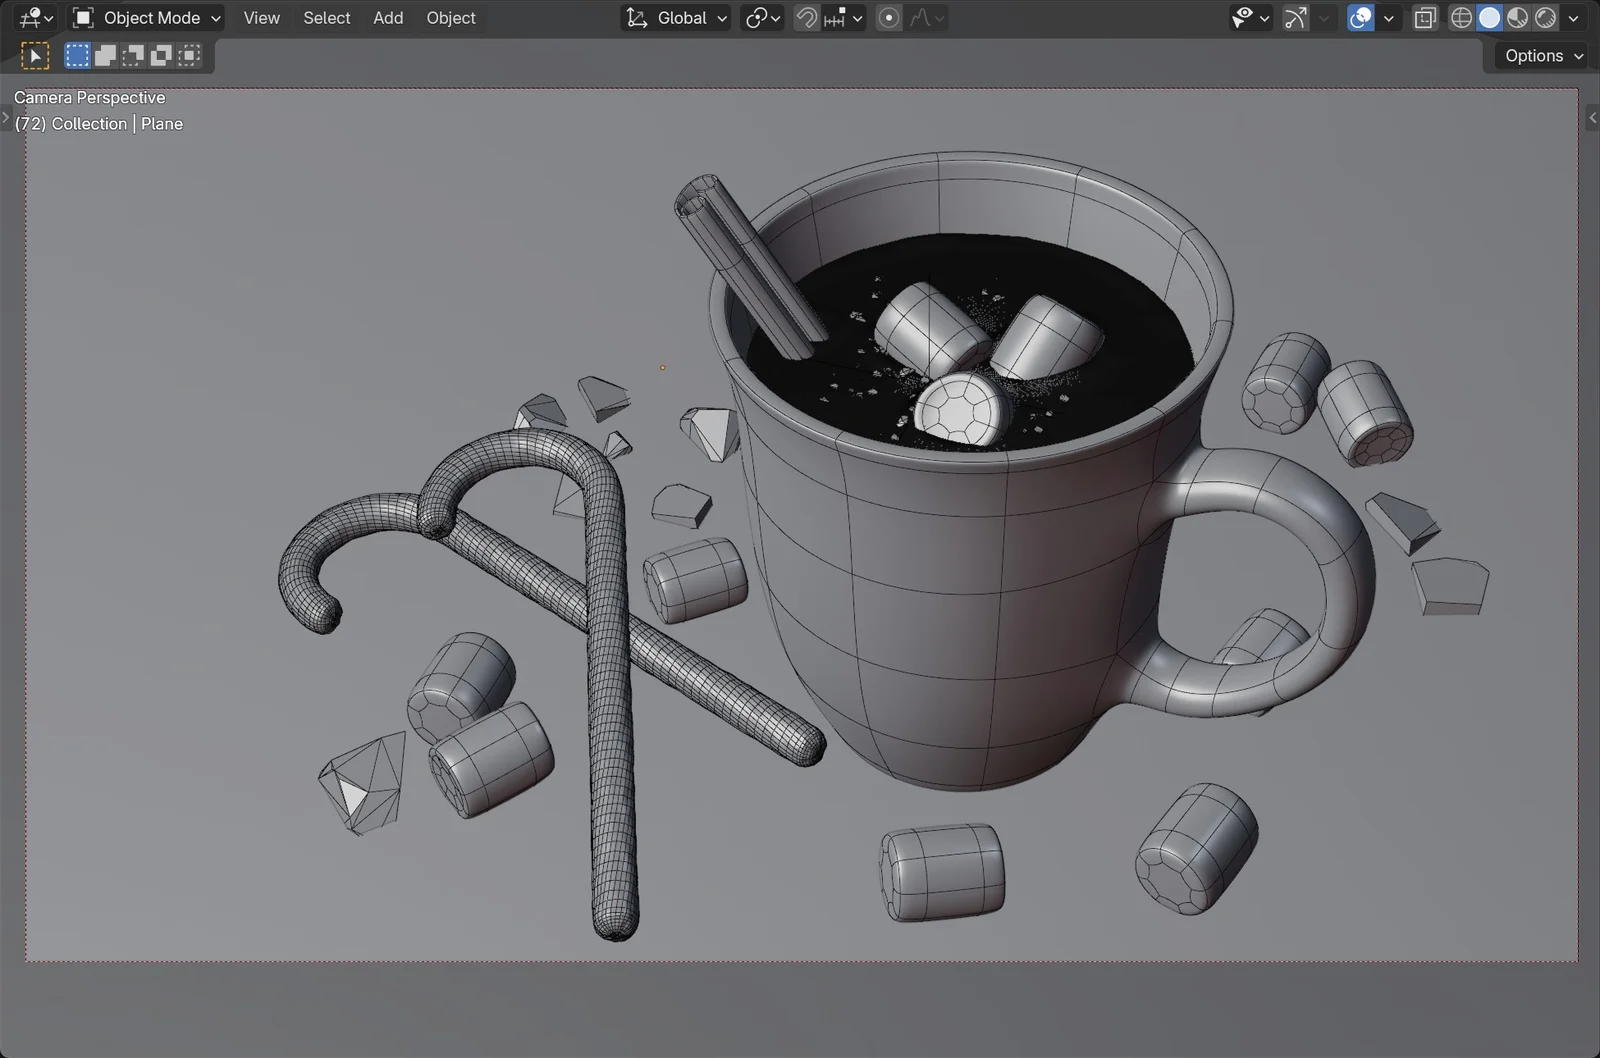This screenshot has width=1600, height=1058.
Task: Switch to Material Preview shading
Action: point(1518,17)
